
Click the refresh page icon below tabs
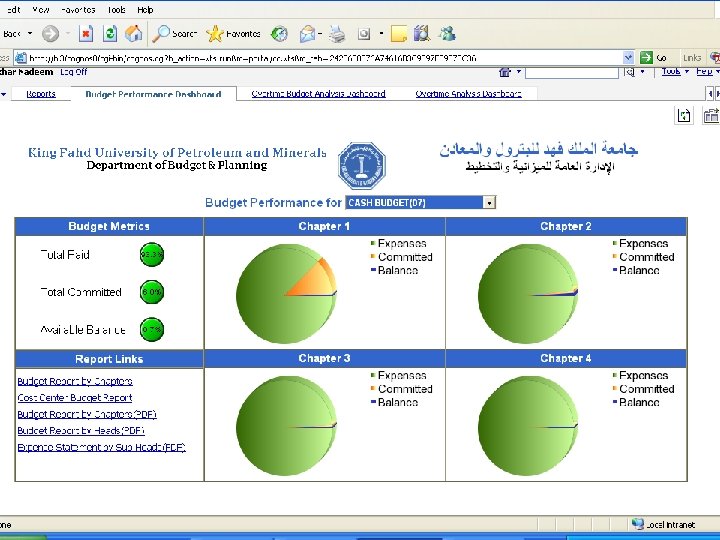[x=684, y=115]
